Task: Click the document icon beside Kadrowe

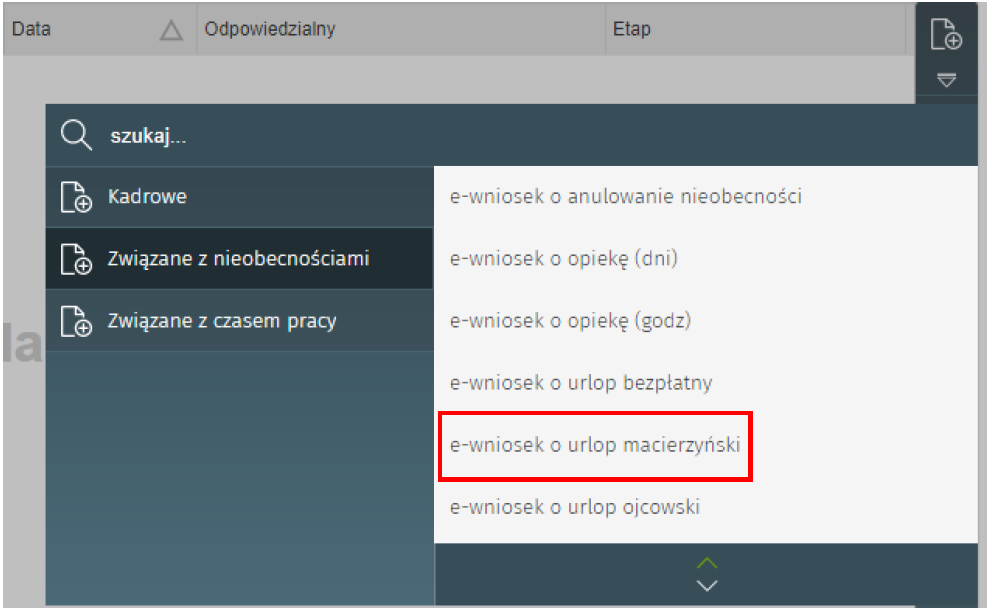Action: tap(76, 198)
